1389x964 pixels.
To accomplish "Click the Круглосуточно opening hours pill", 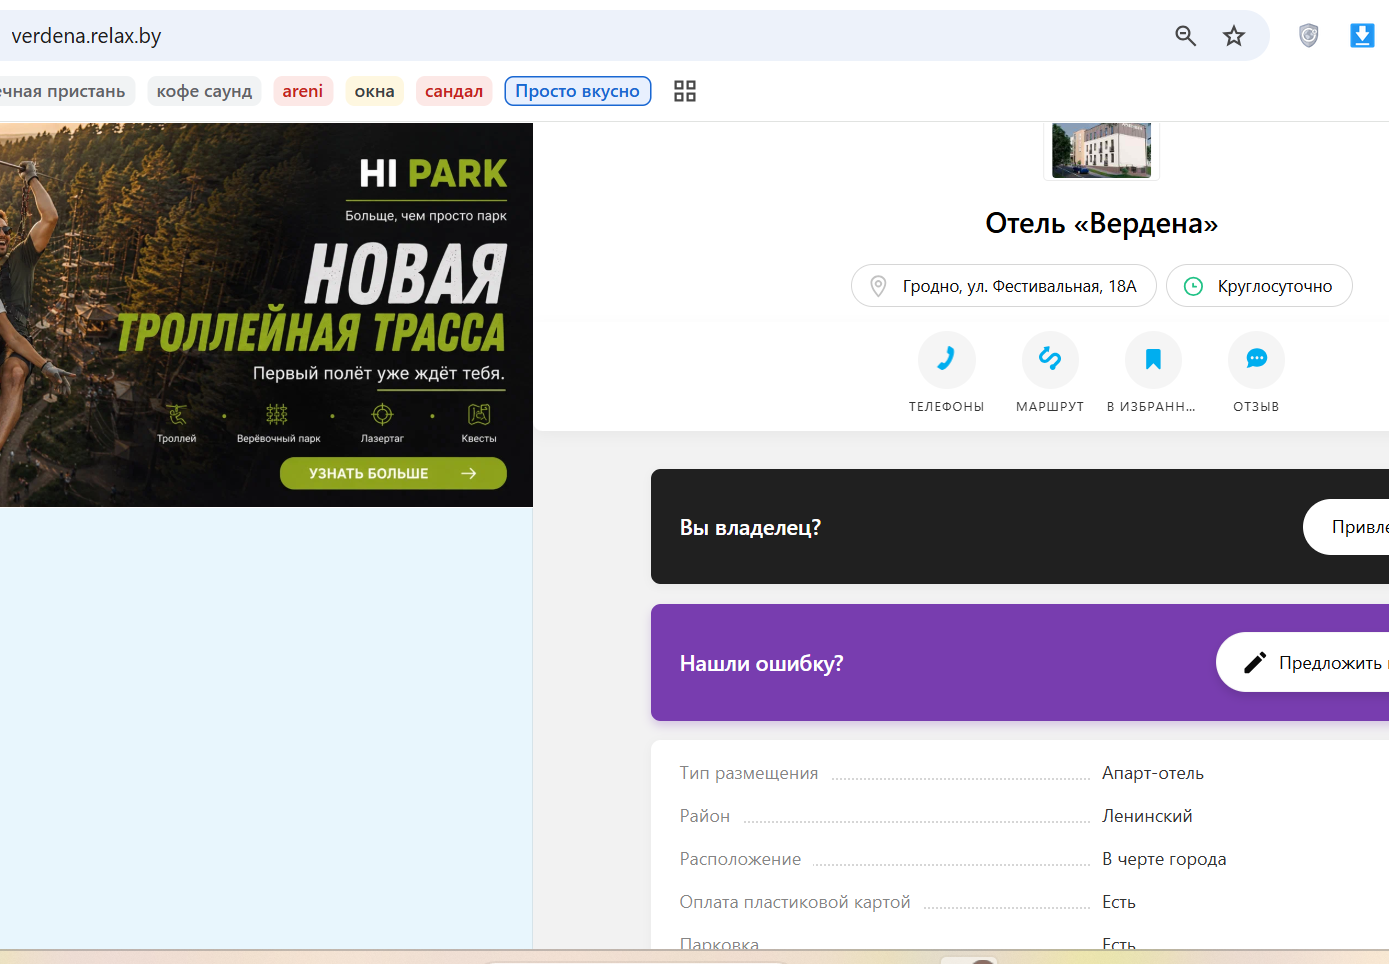I will pyautogui.click(x=1259, y=286).
